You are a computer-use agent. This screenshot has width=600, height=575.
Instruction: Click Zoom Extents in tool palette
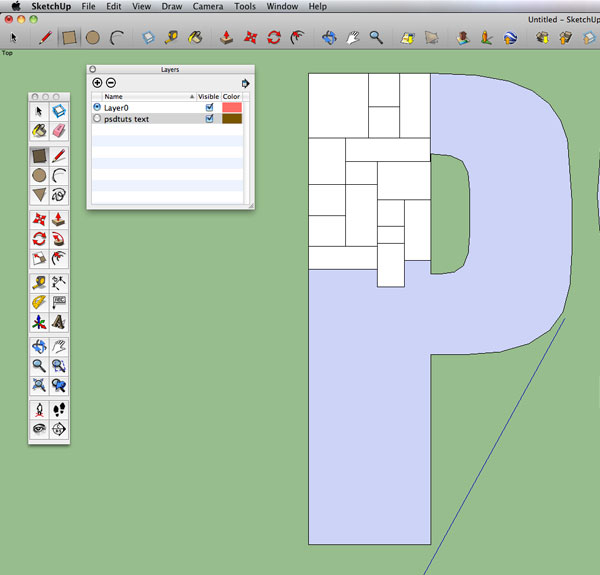pos(39,385)
